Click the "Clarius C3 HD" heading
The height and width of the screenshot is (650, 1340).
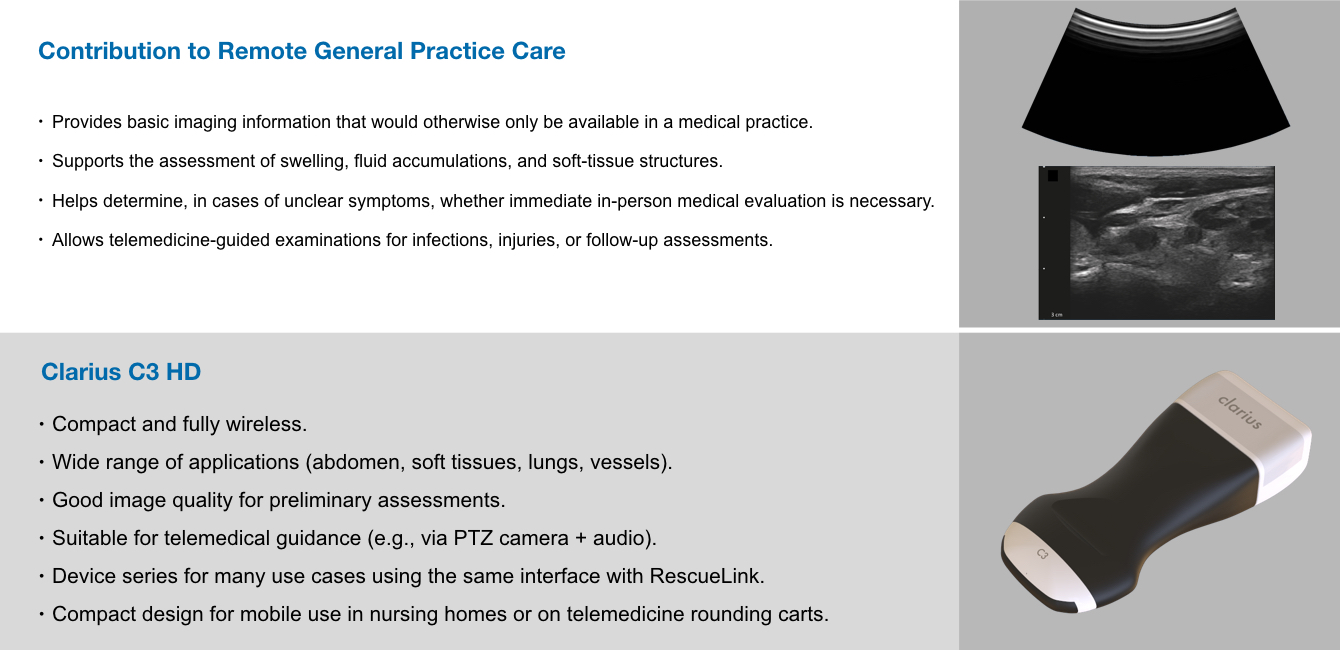point(121,373)
